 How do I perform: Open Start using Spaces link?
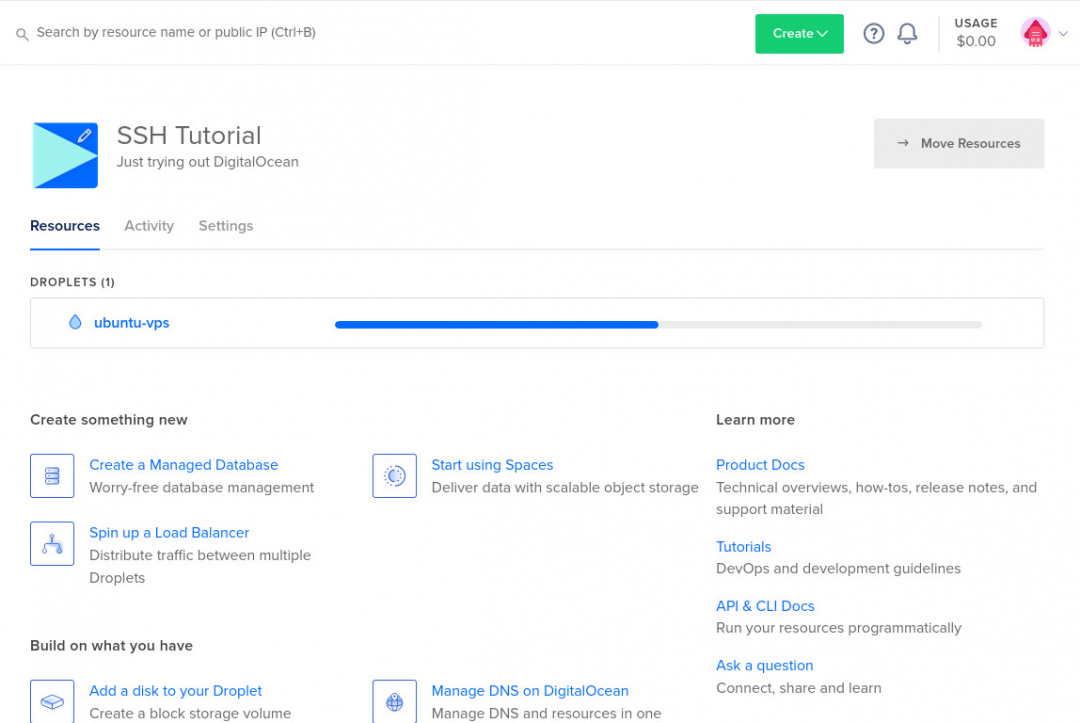(x=492, y=465)
